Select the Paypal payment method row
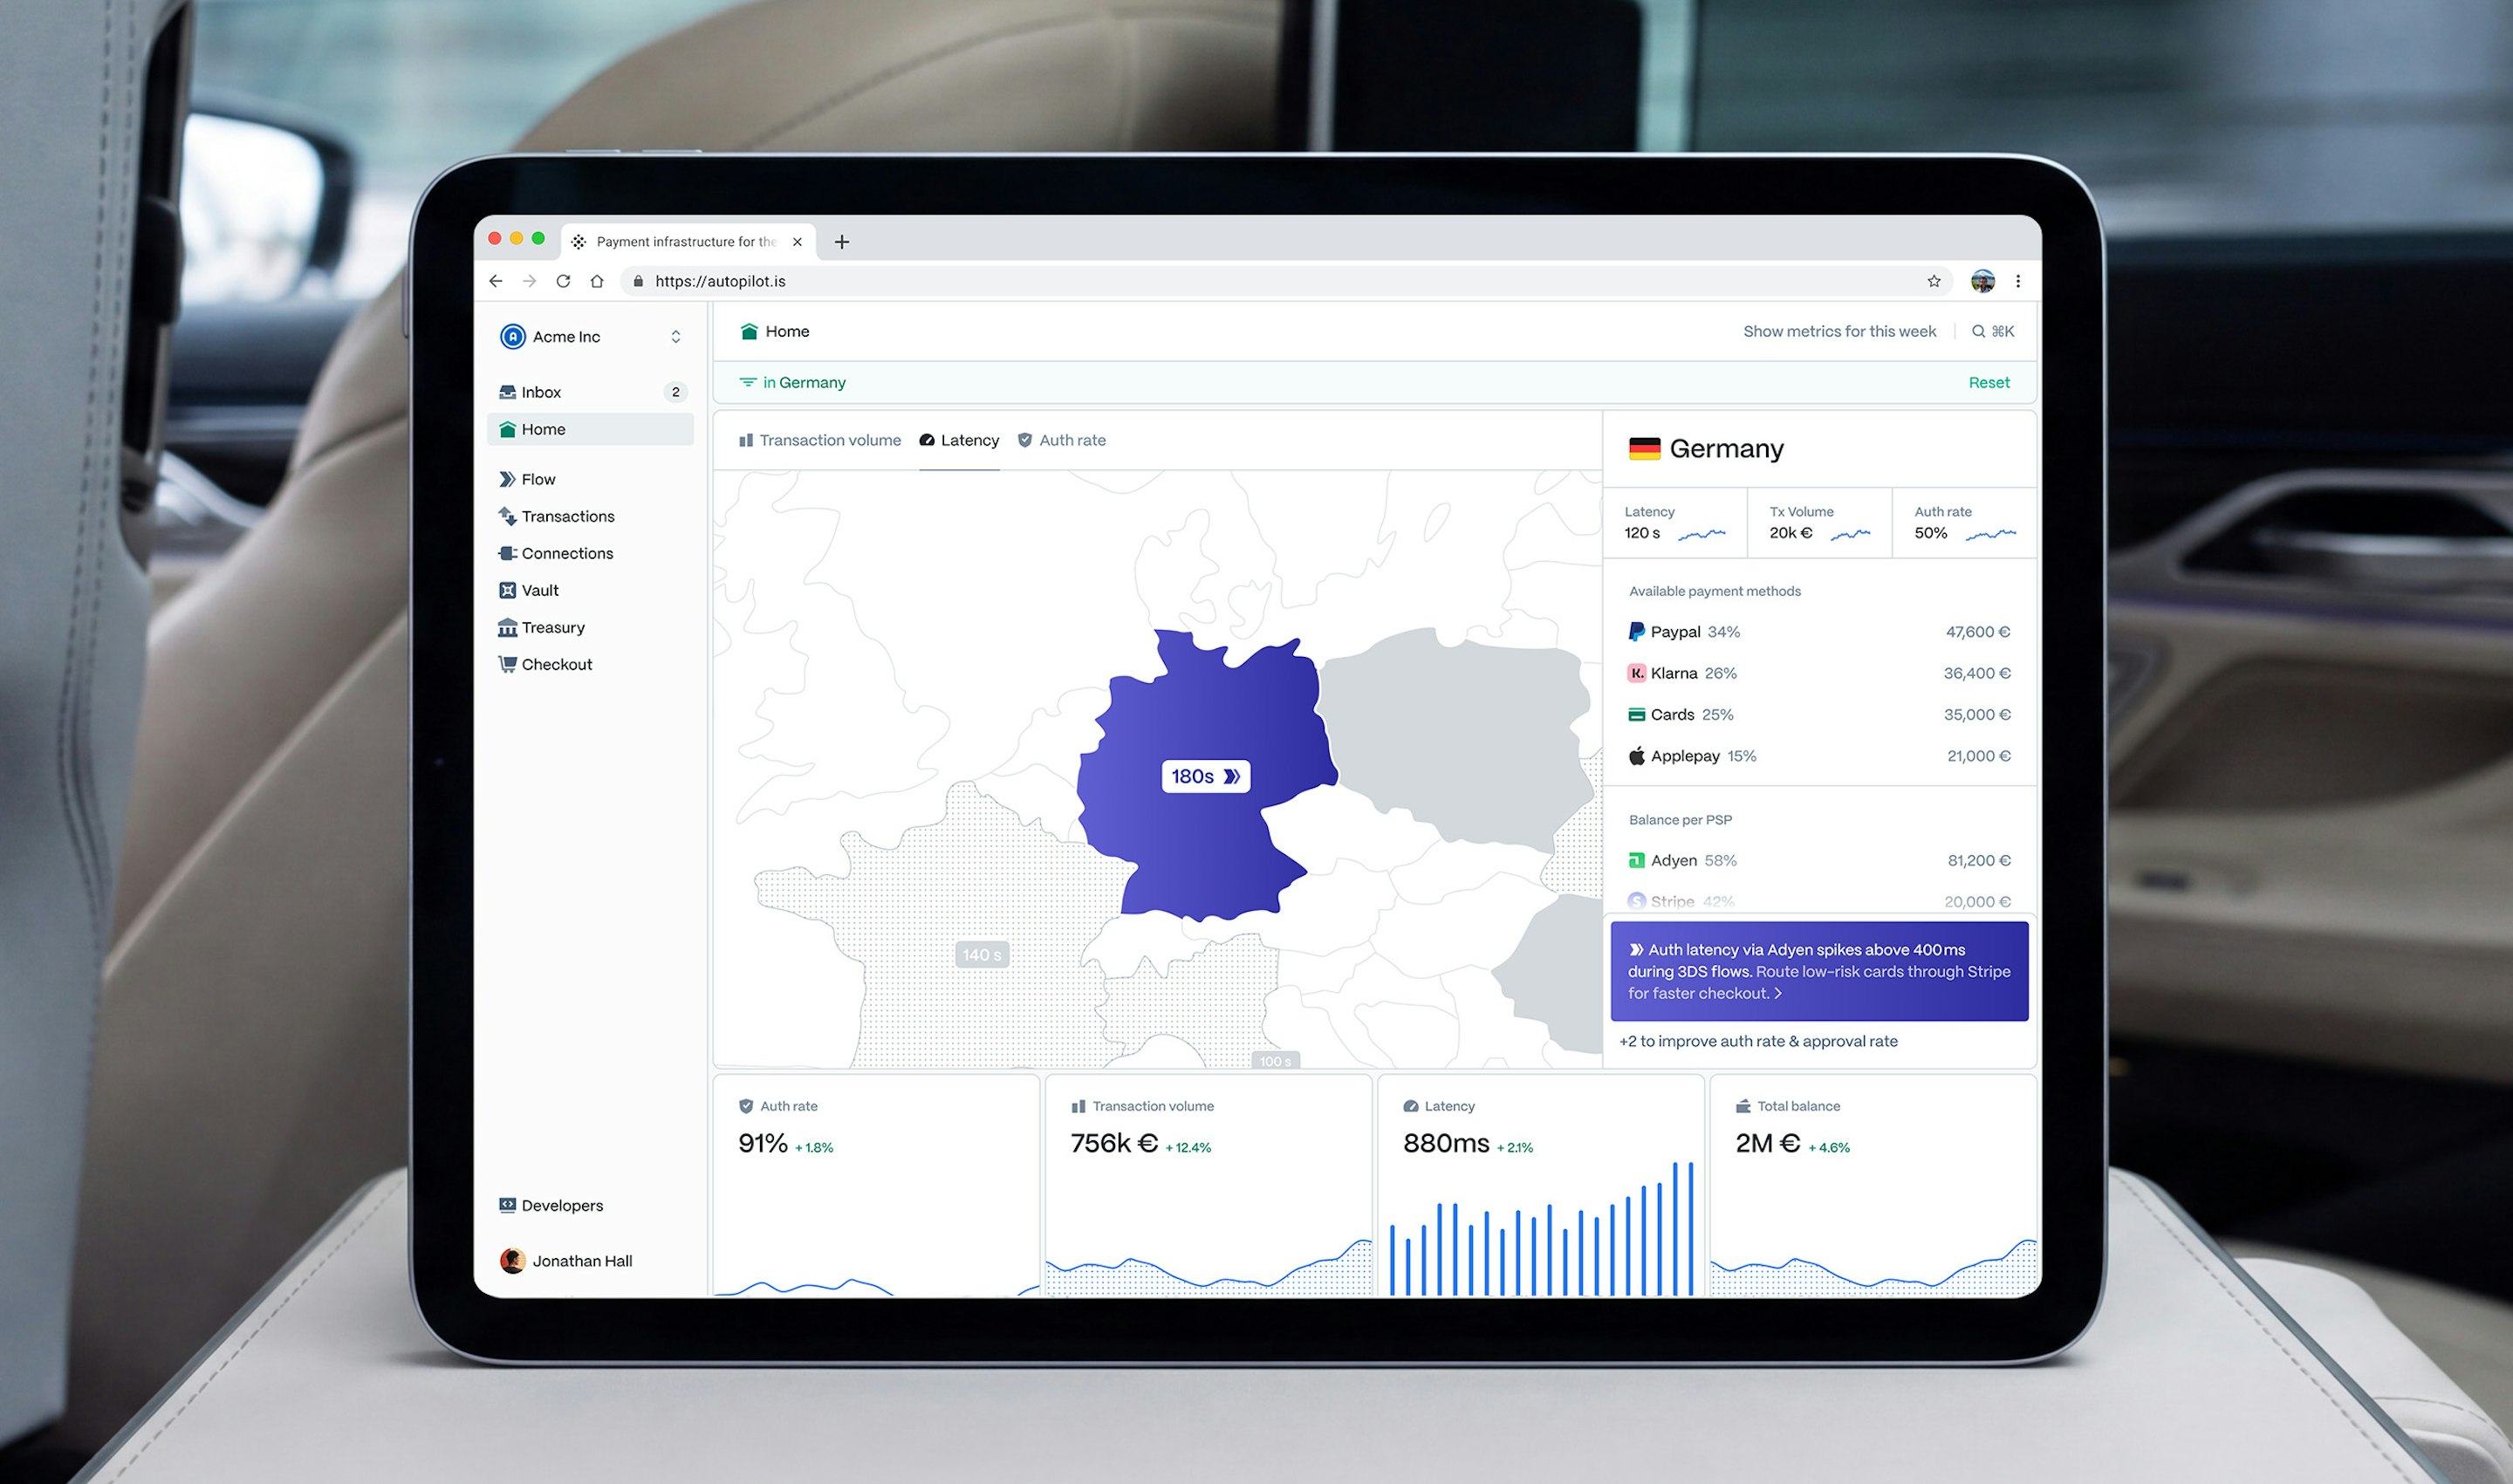2513x1484 pixels. (1819, 632)
